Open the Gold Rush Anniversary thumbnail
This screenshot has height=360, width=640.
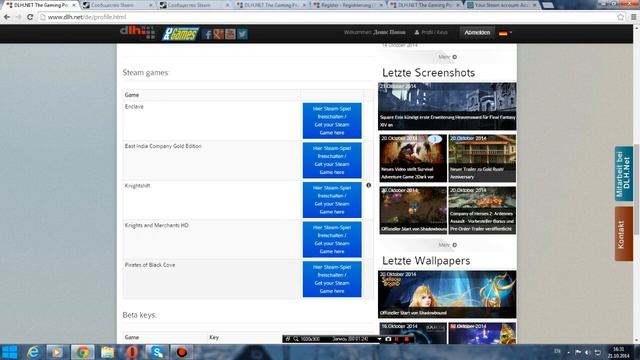click(482, 158)
